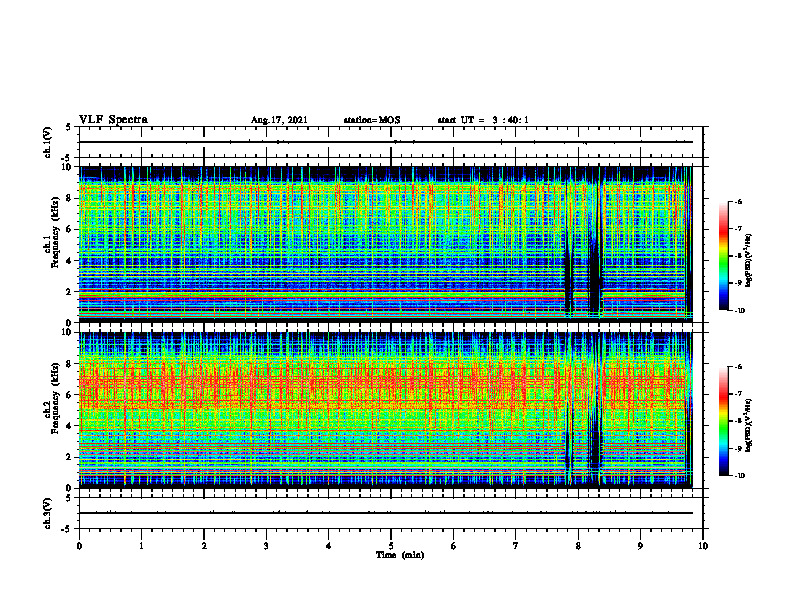Click the bottom time axis tick label "10"
The width and height of the screenshot is (792, 612).
pos(703,546)
